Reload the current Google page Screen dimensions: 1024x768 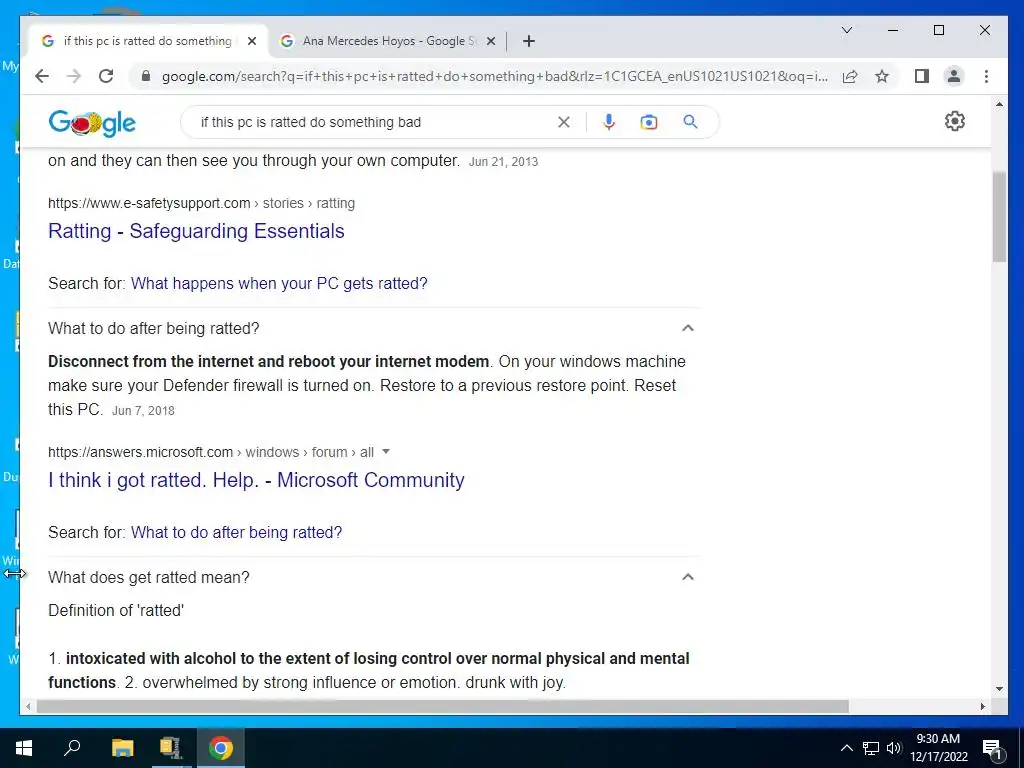tap(106, 76)
